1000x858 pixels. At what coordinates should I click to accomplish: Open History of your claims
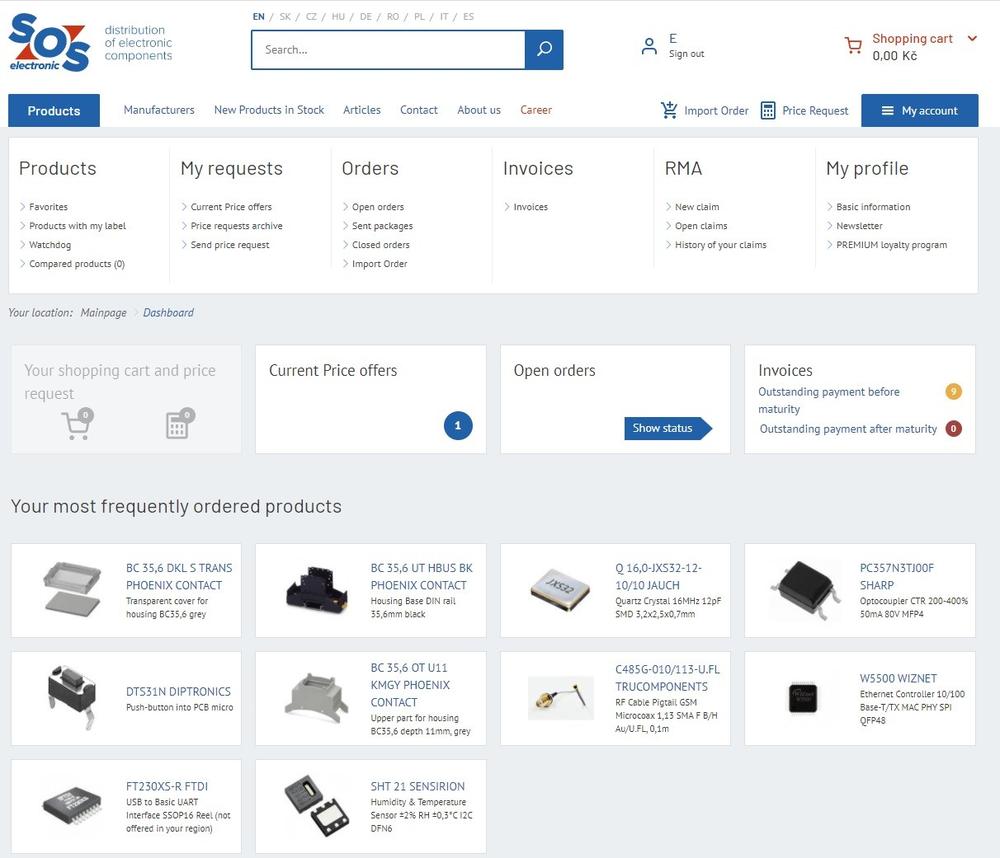point(721,245)
